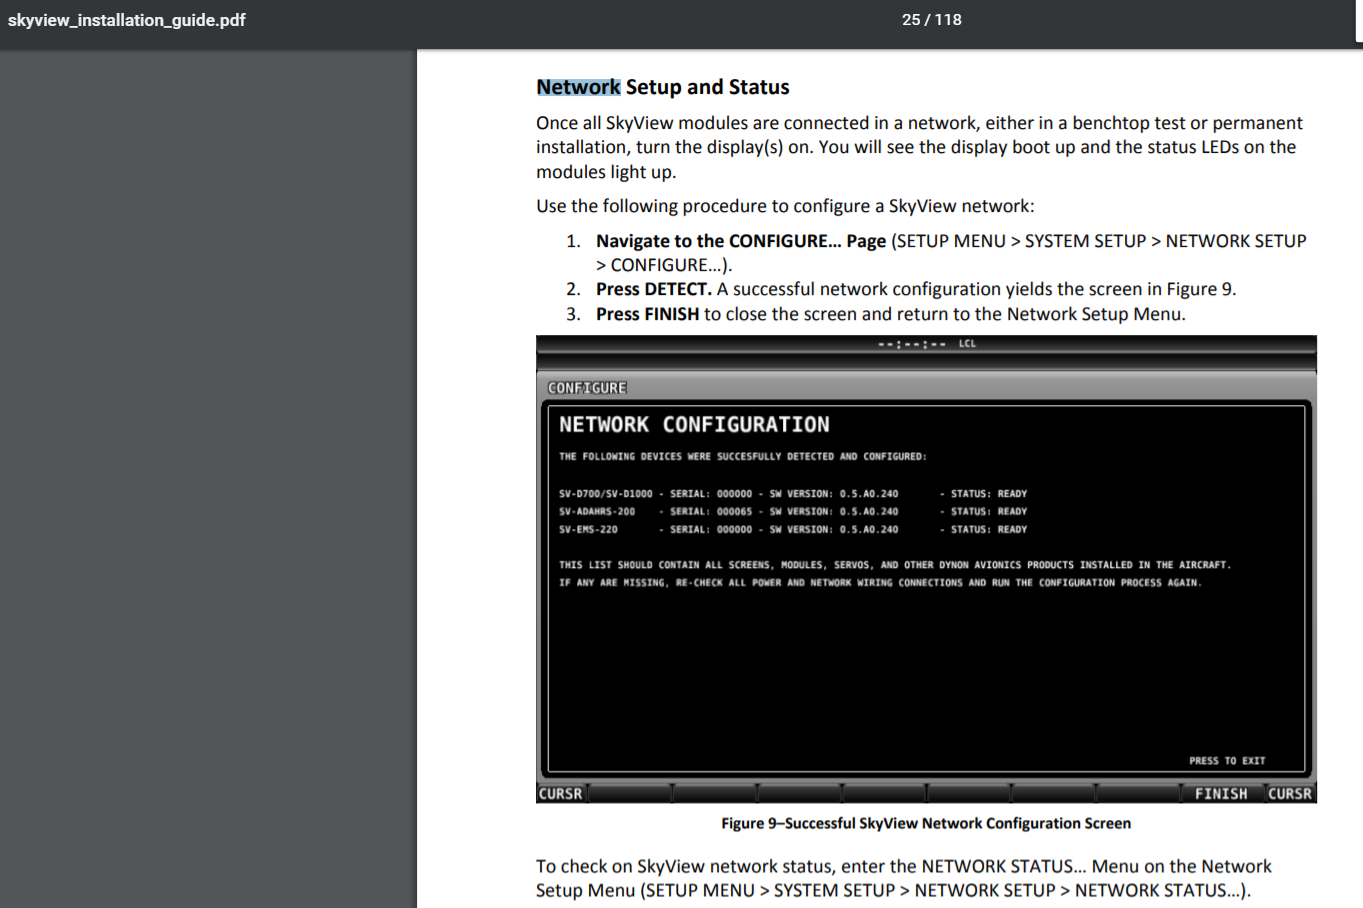The width and height of the screenshot is (1363, 908).
Task: Click the line starting THE FOLLOWING DEVICES WERE SUCCESFULLY
Action: 743,457
